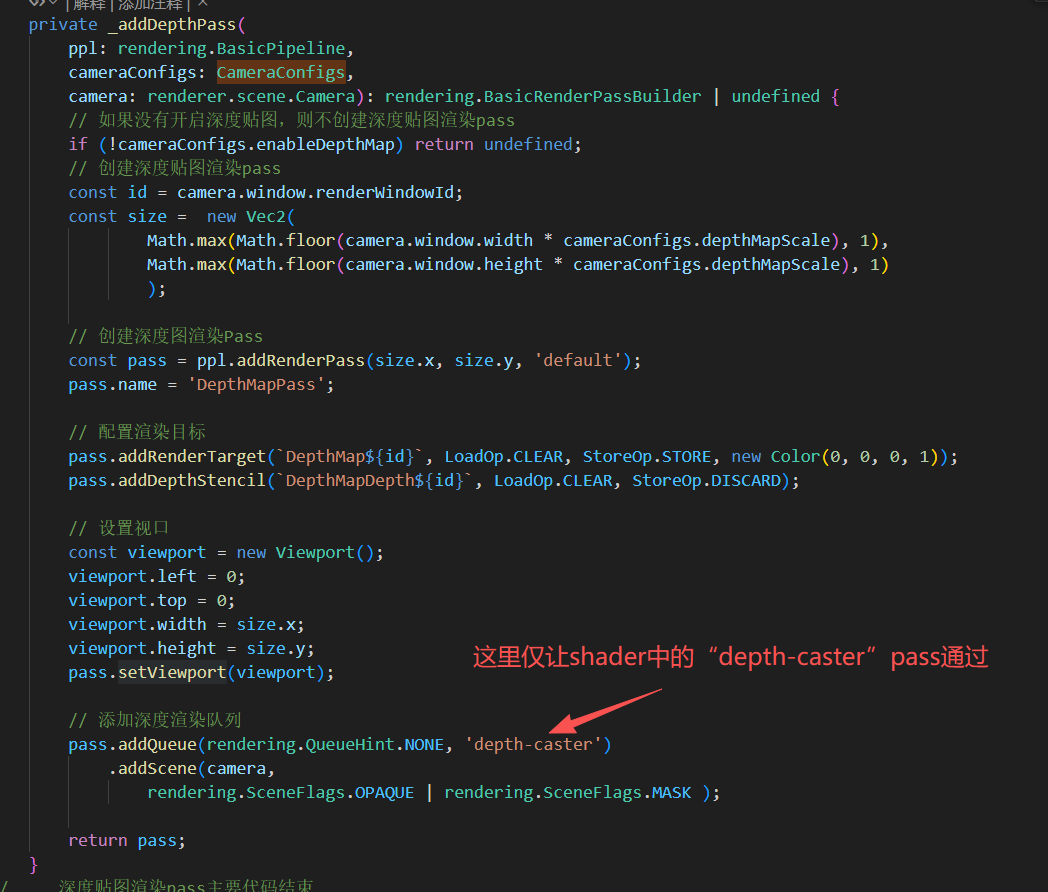1048x892 pixels.
Task: Click the return pass statement
Action: [x=127, y=841]
